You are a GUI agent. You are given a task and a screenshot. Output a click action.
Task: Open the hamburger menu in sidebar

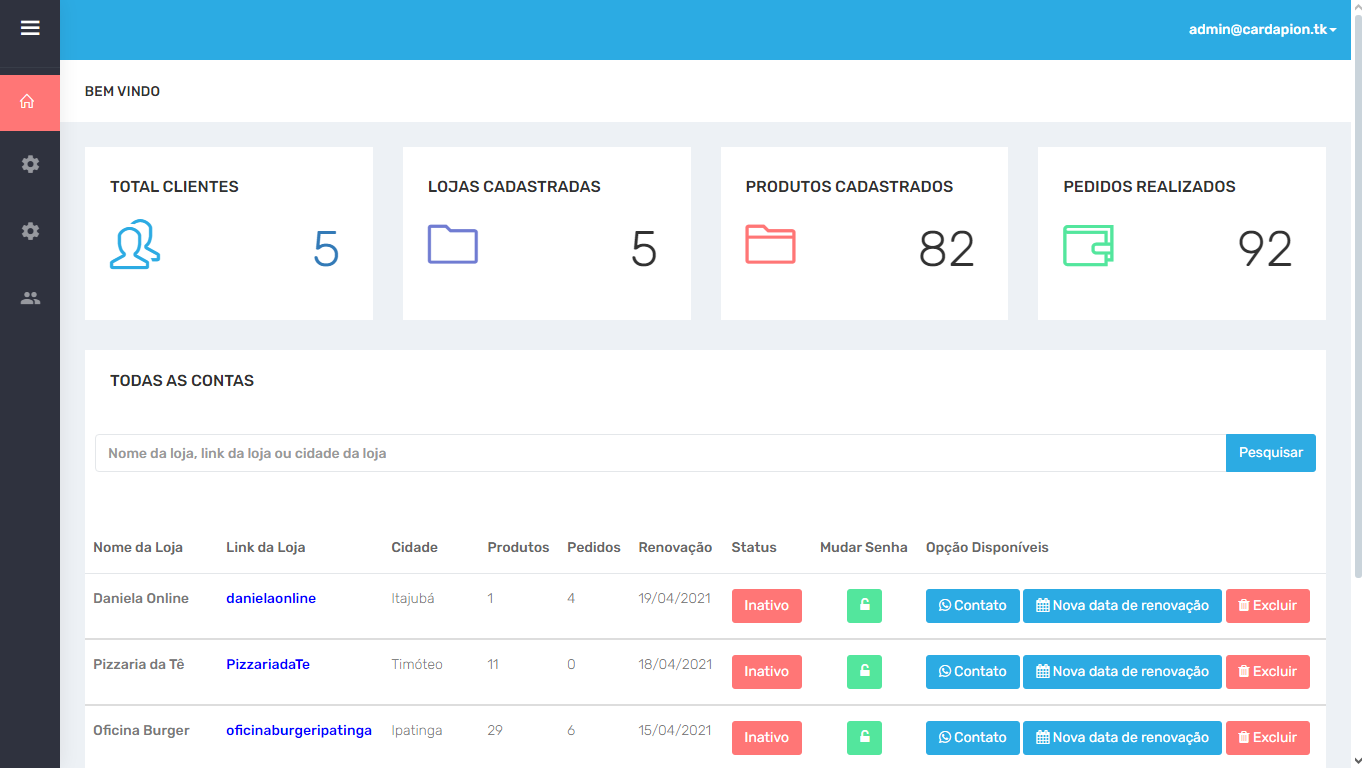[x=30, y=28]
